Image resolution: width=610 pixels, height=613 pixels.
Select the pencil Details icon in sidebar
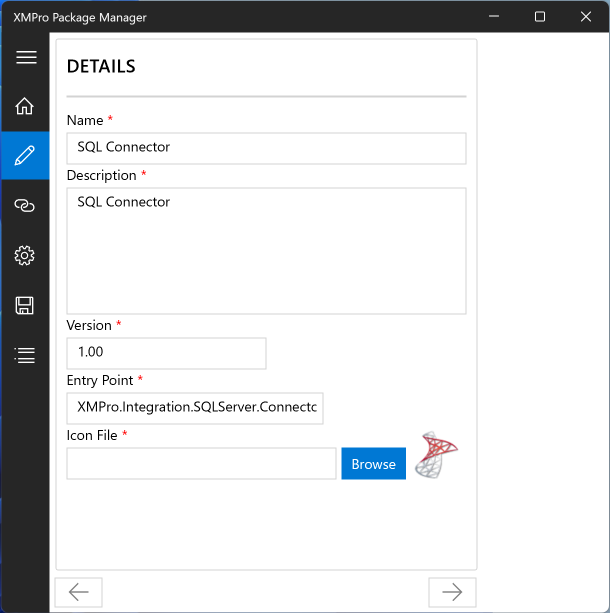[x=25, y=155]
